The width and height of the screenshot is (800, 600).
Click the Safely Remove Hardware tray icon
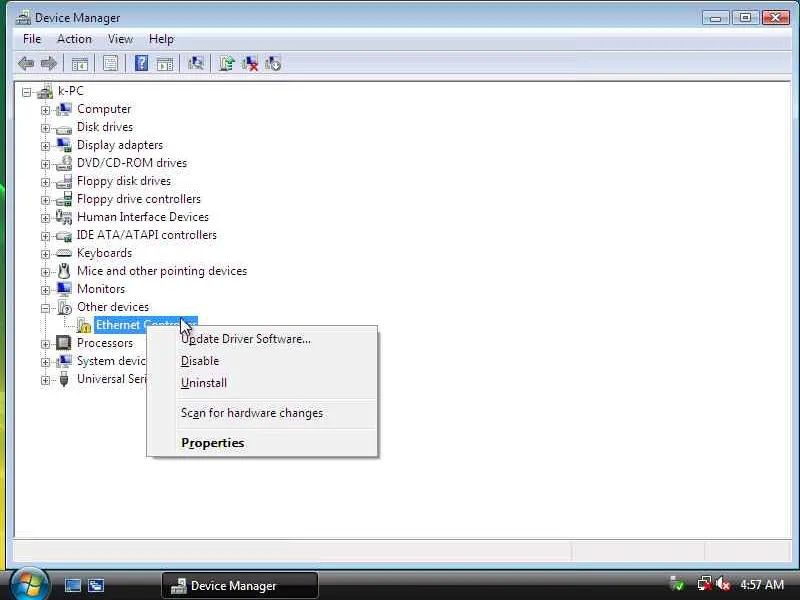(x=677, y=584)
